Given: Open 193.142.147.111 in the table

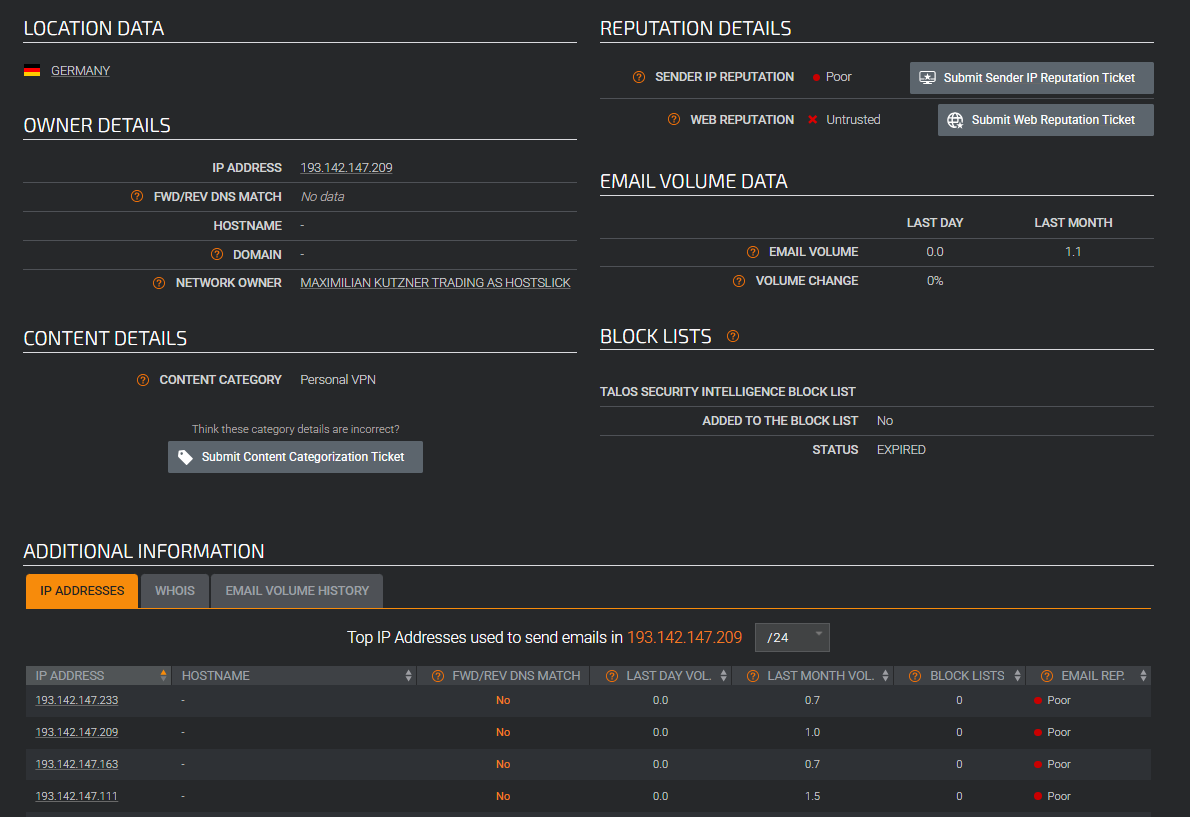Looking at the screenshot, I should pyautogui.click(x=77, y=796).
